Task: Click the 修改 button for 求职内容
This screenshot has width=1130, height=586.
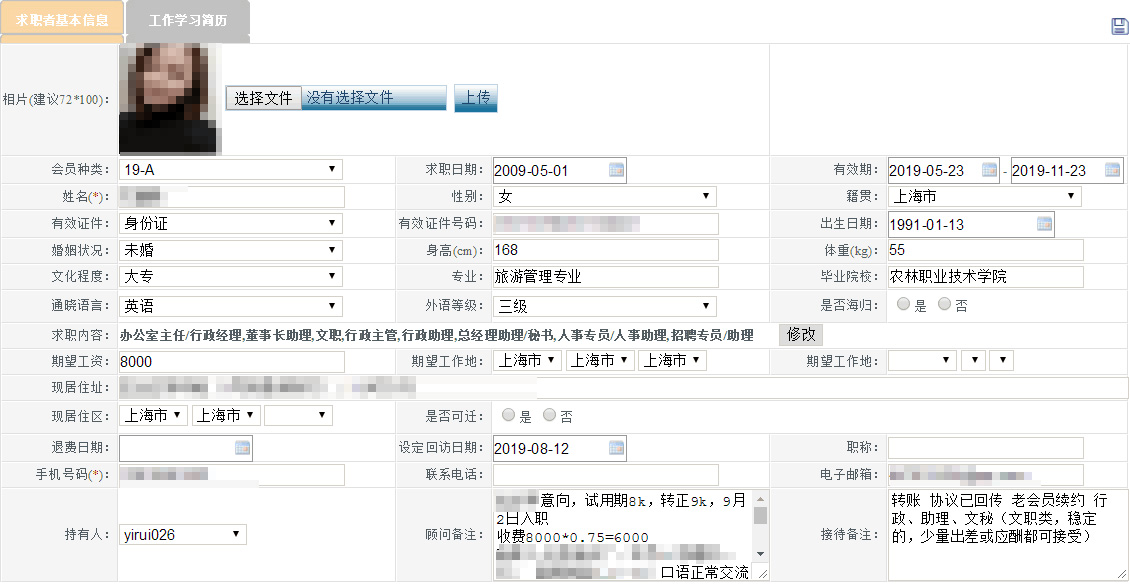Action: click(x=801, y=334)
